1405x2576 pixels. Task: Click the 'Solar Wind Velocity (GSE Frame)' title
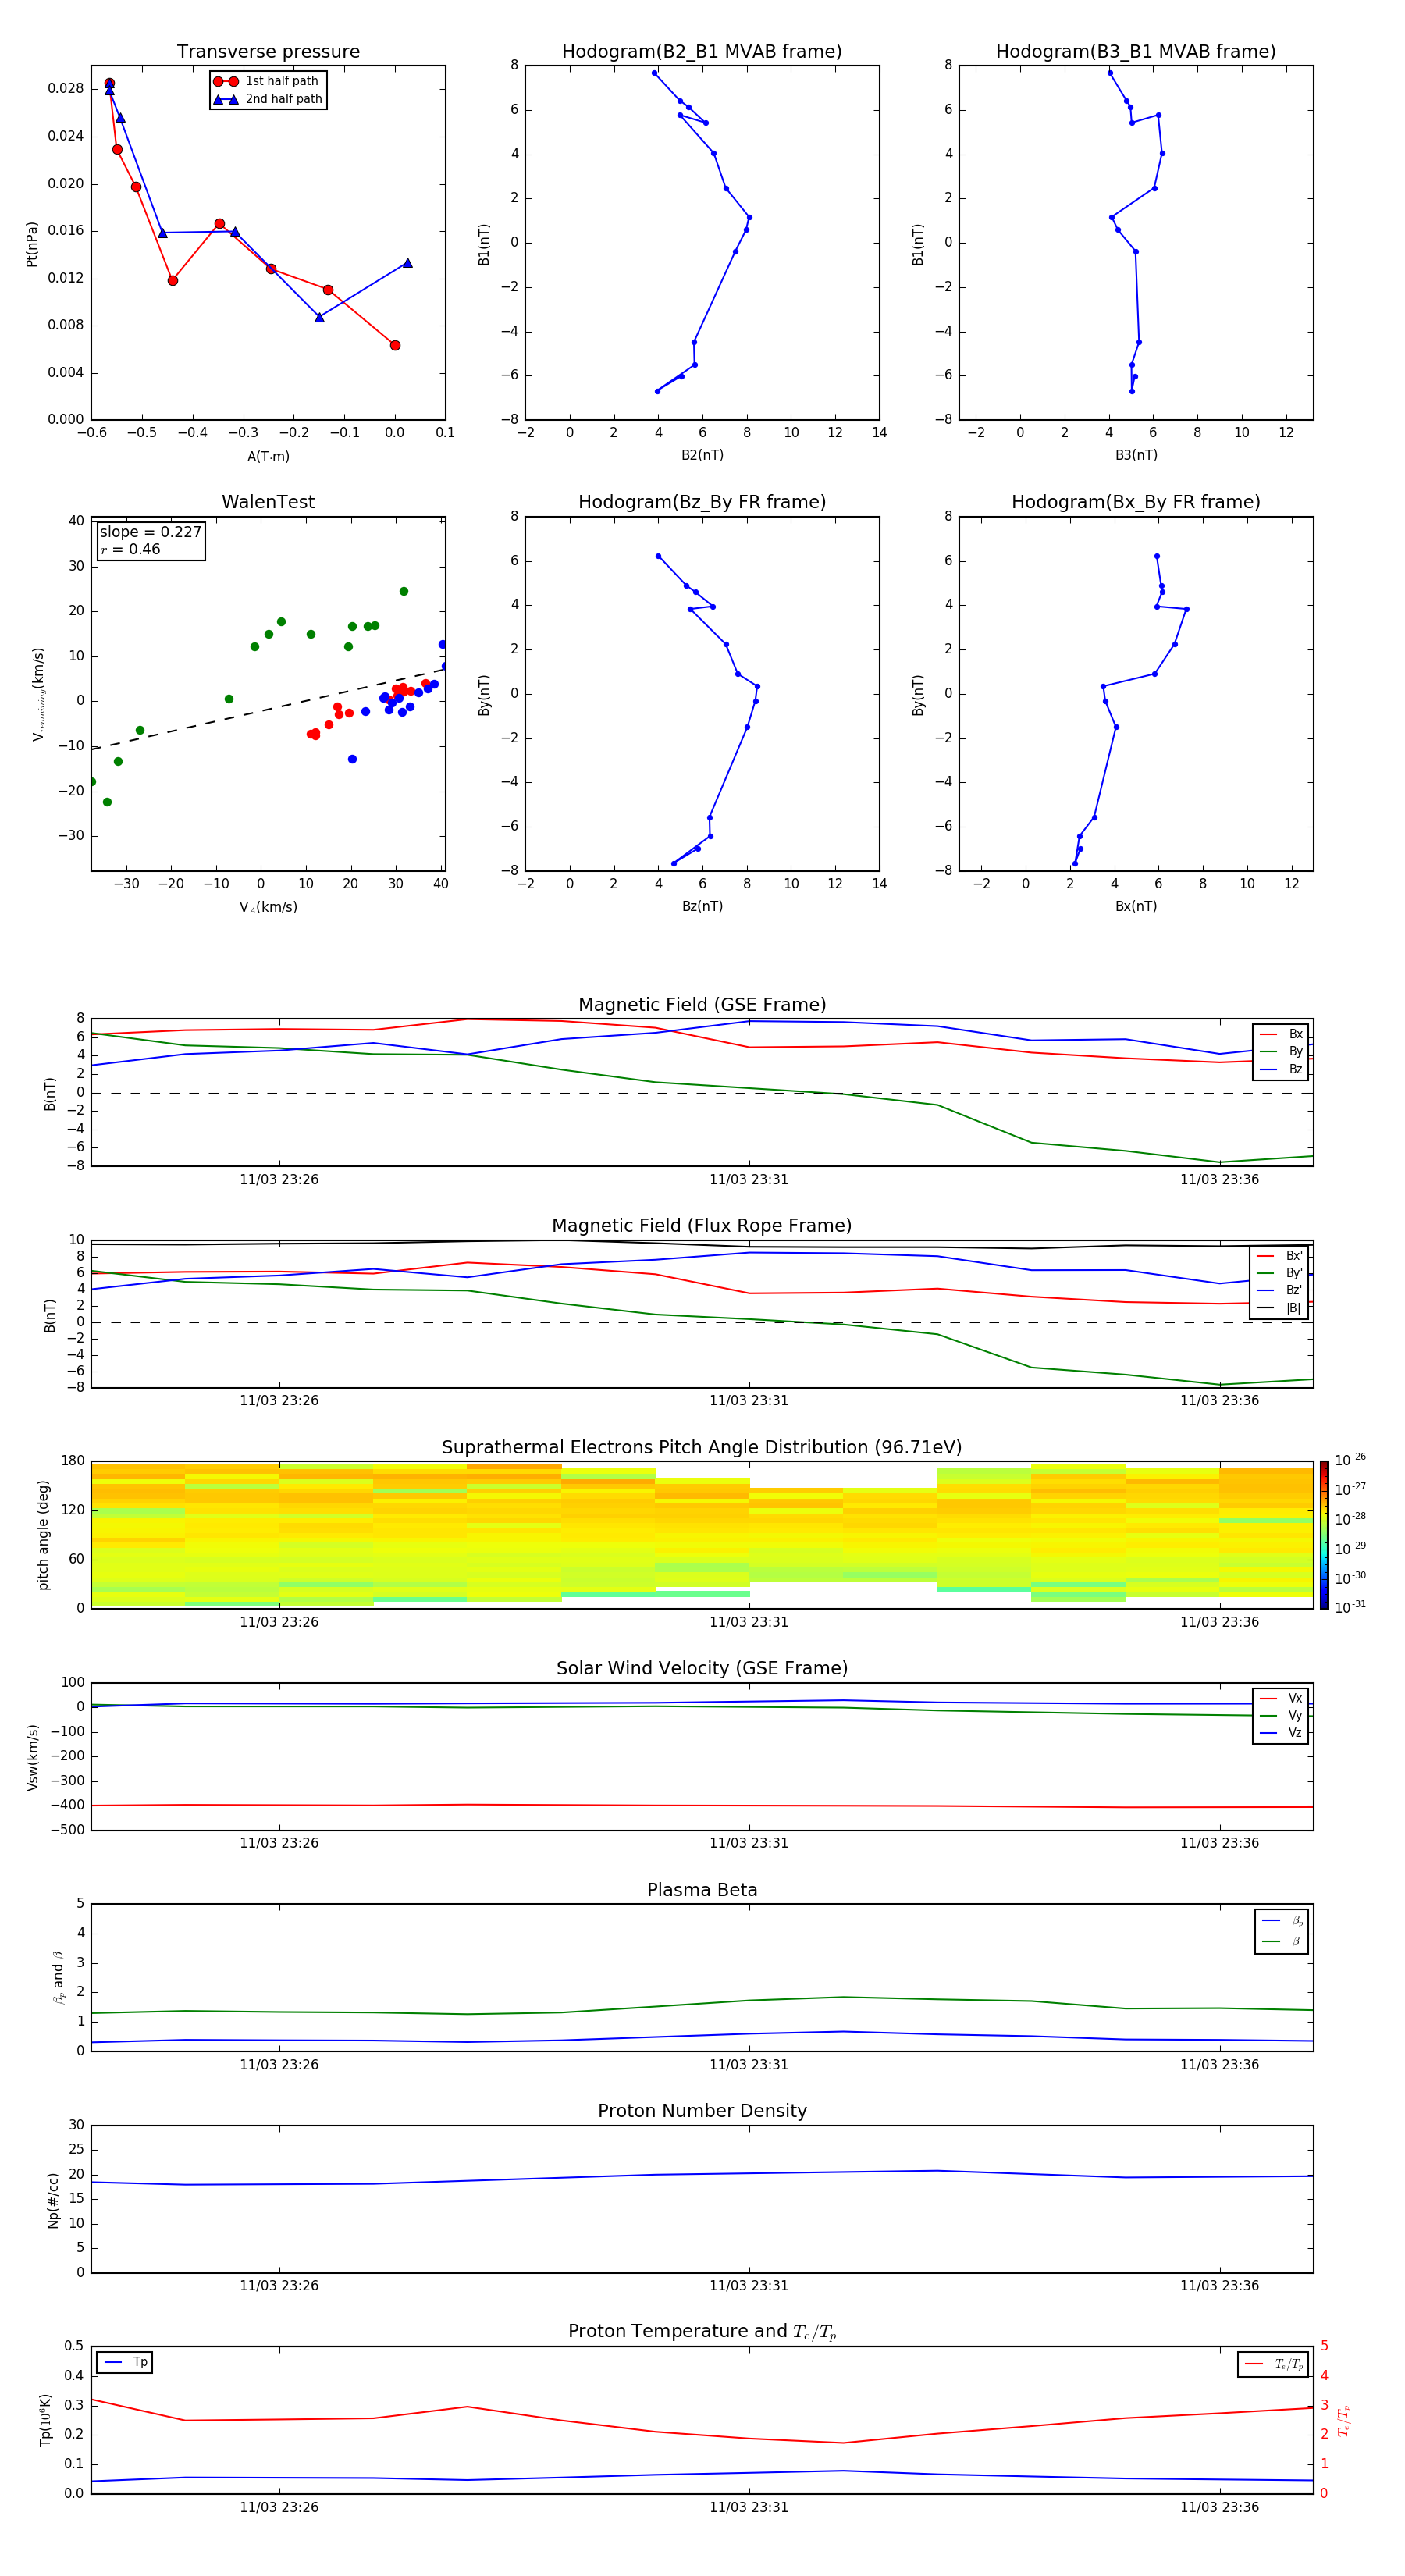pyautogui.click(x=702, y=1668)
